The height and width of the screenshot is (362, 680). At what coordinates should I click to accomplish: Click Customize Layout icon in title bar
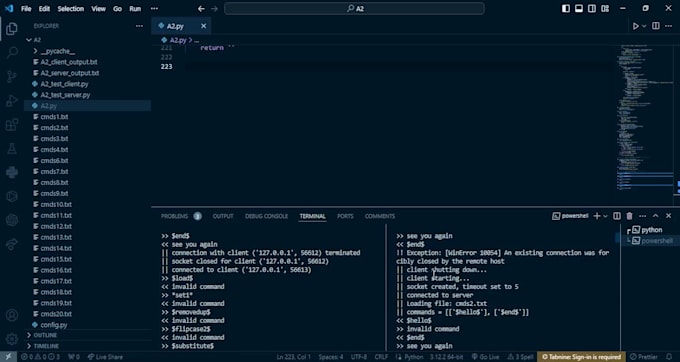pos(605,9)
